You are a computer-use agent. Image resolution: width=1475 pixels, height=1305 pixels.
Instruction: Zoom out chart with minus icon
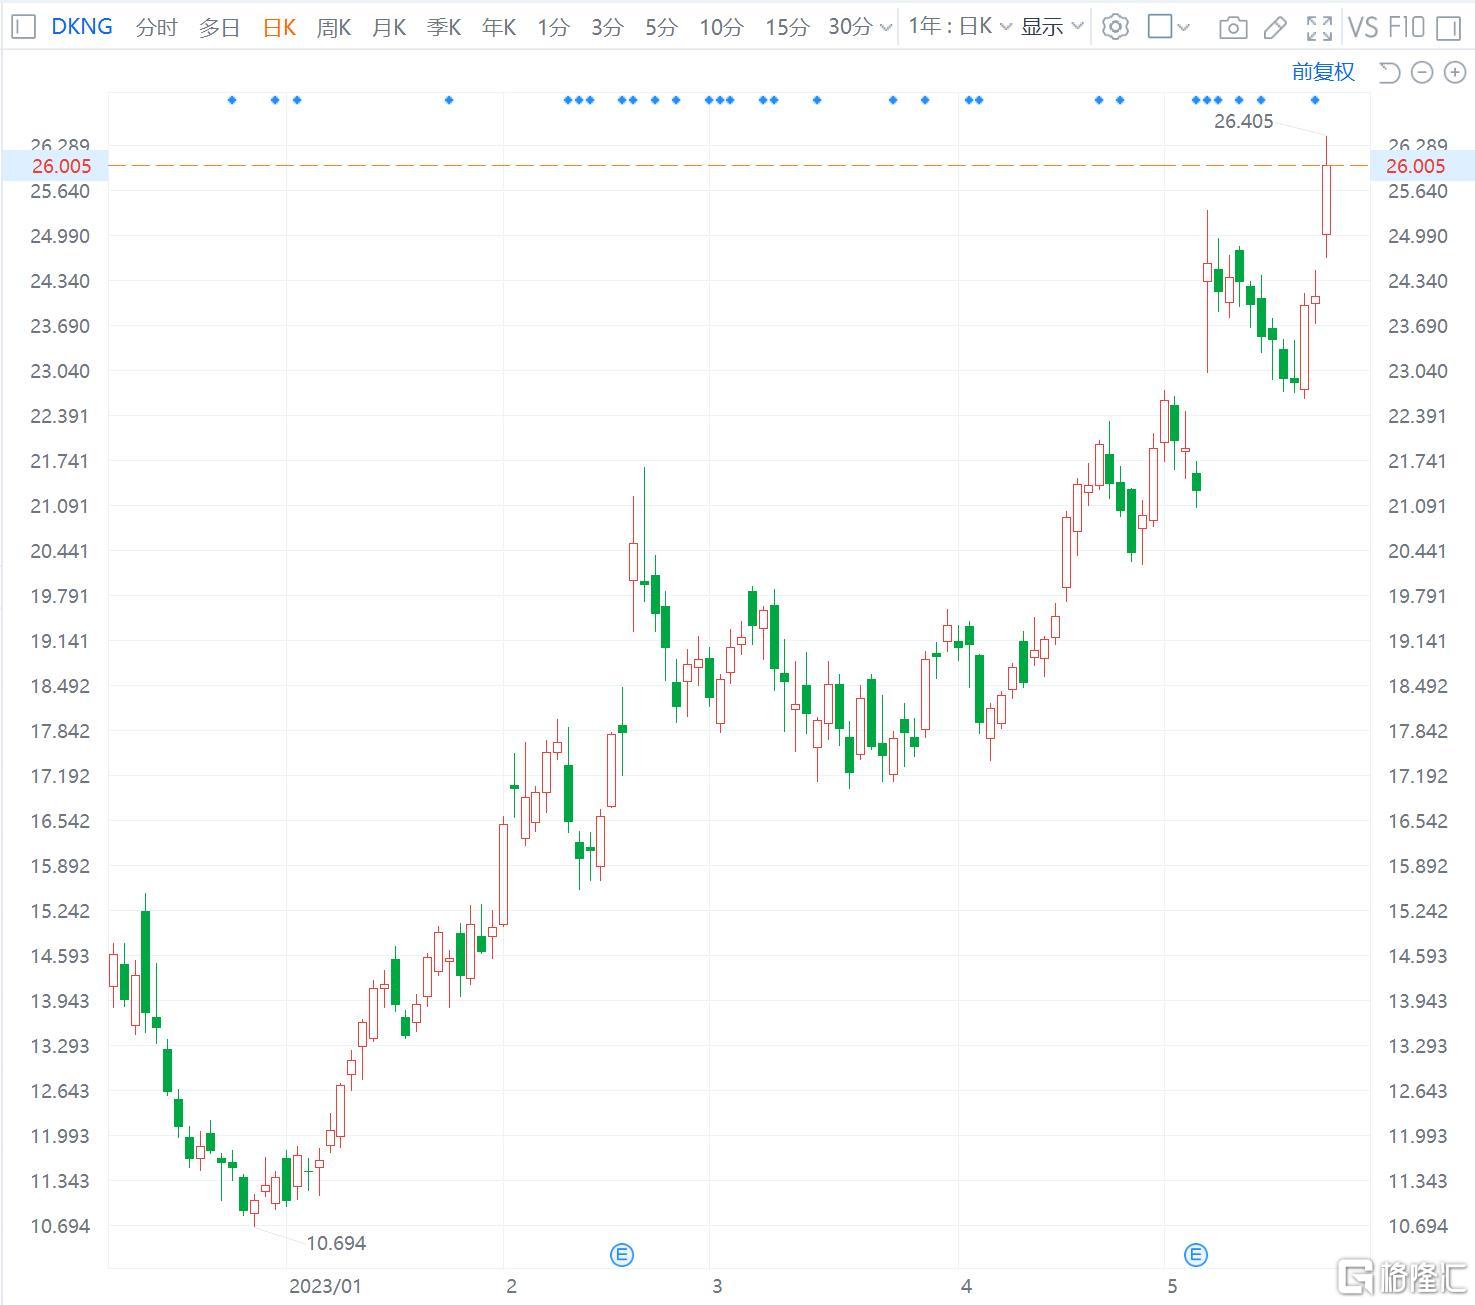point(1422,72)
